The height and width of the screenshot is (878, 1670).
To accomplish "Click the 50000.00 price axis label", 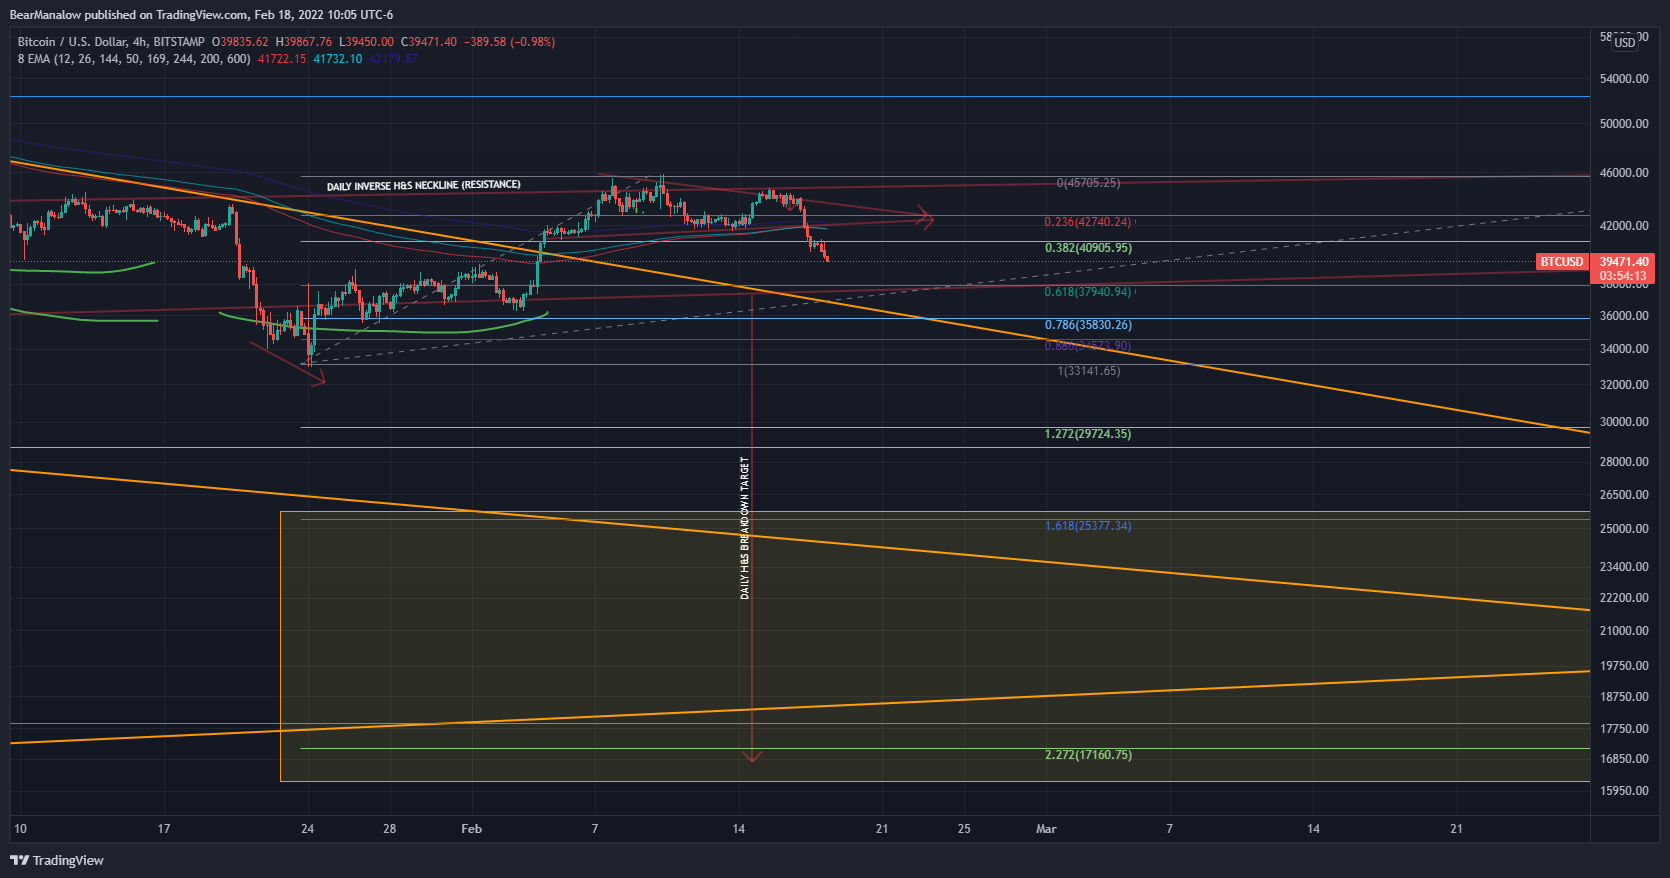I will pos(1624,124).
